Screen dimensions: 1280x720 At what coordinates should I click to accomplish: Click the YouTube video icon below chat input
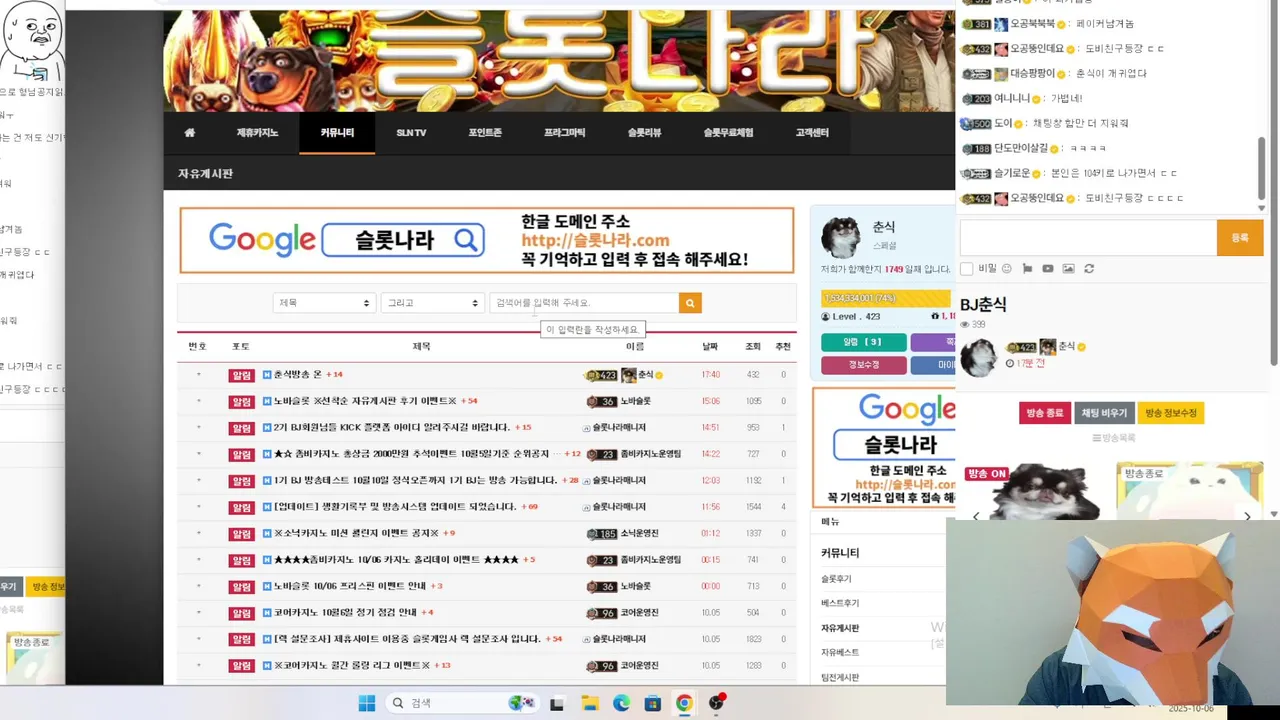point(1048,269)
